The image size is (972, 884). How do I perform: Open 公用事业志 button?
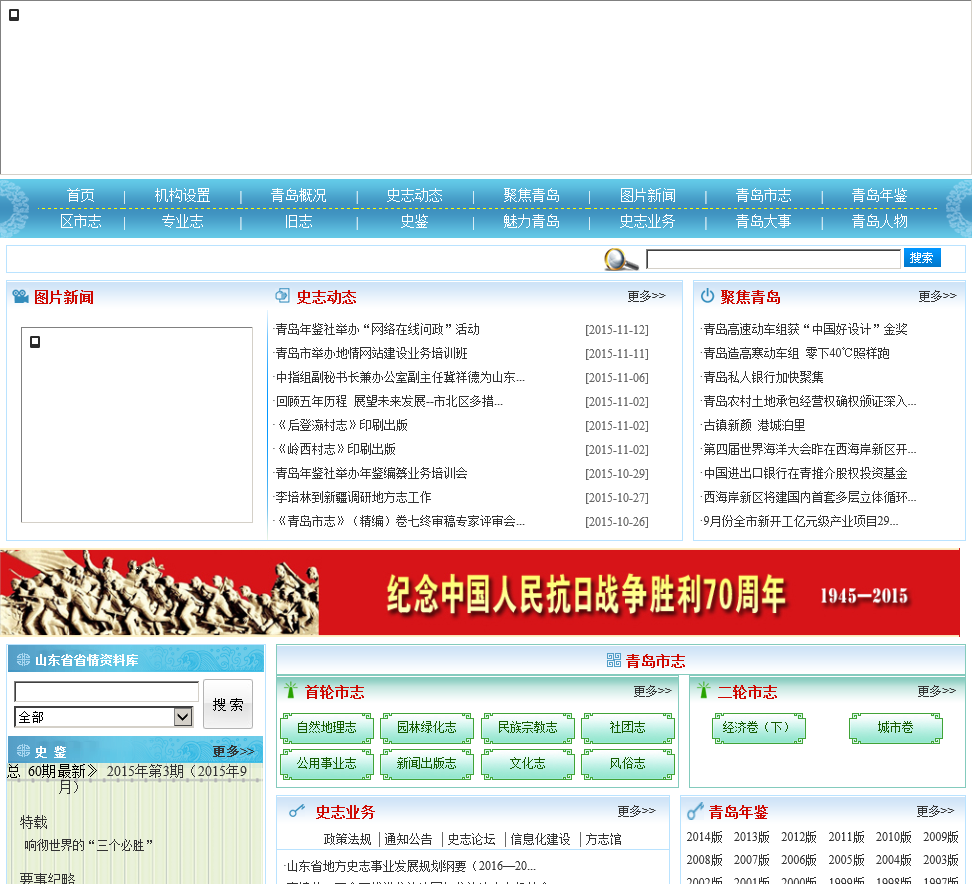[x=327, y=764]
